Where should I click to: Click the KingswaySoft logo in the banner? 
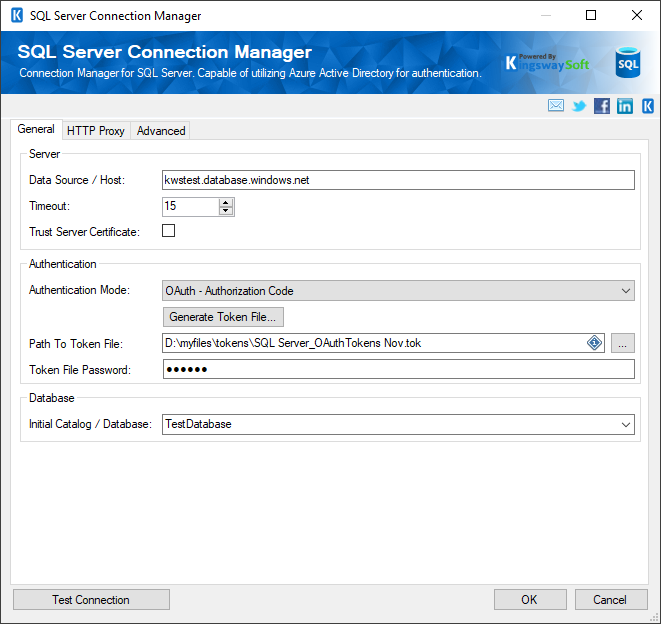click(x=547, y=62)
